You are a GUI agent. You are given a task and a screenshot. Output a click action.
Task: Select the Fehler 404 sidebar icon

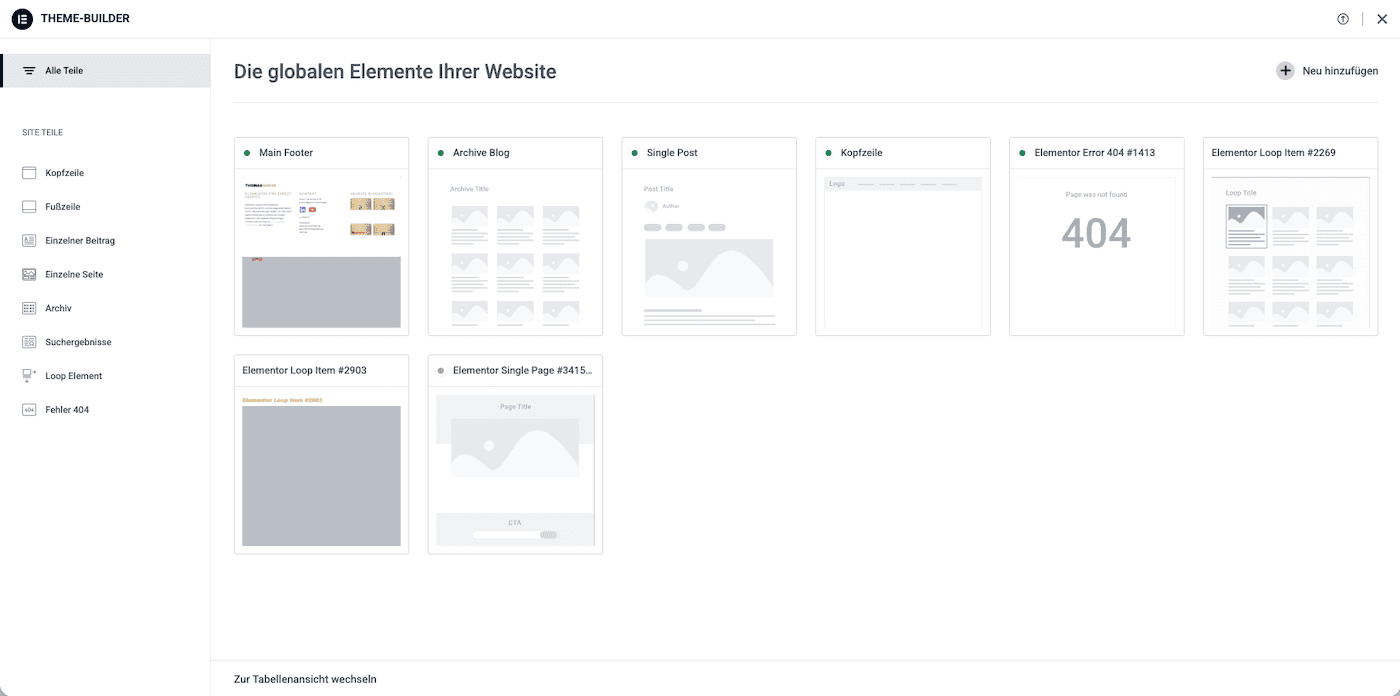(28, 409)
